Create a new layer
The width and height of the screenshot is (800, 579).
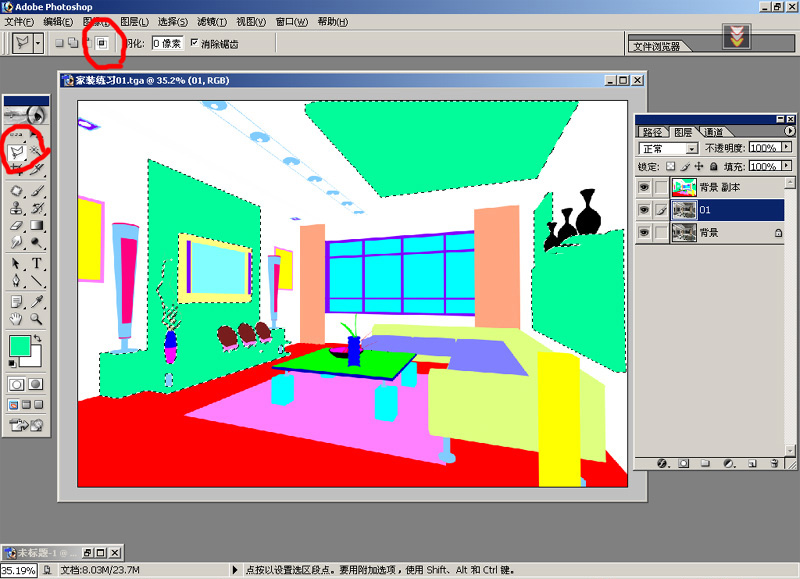click(x=752, y=463)
